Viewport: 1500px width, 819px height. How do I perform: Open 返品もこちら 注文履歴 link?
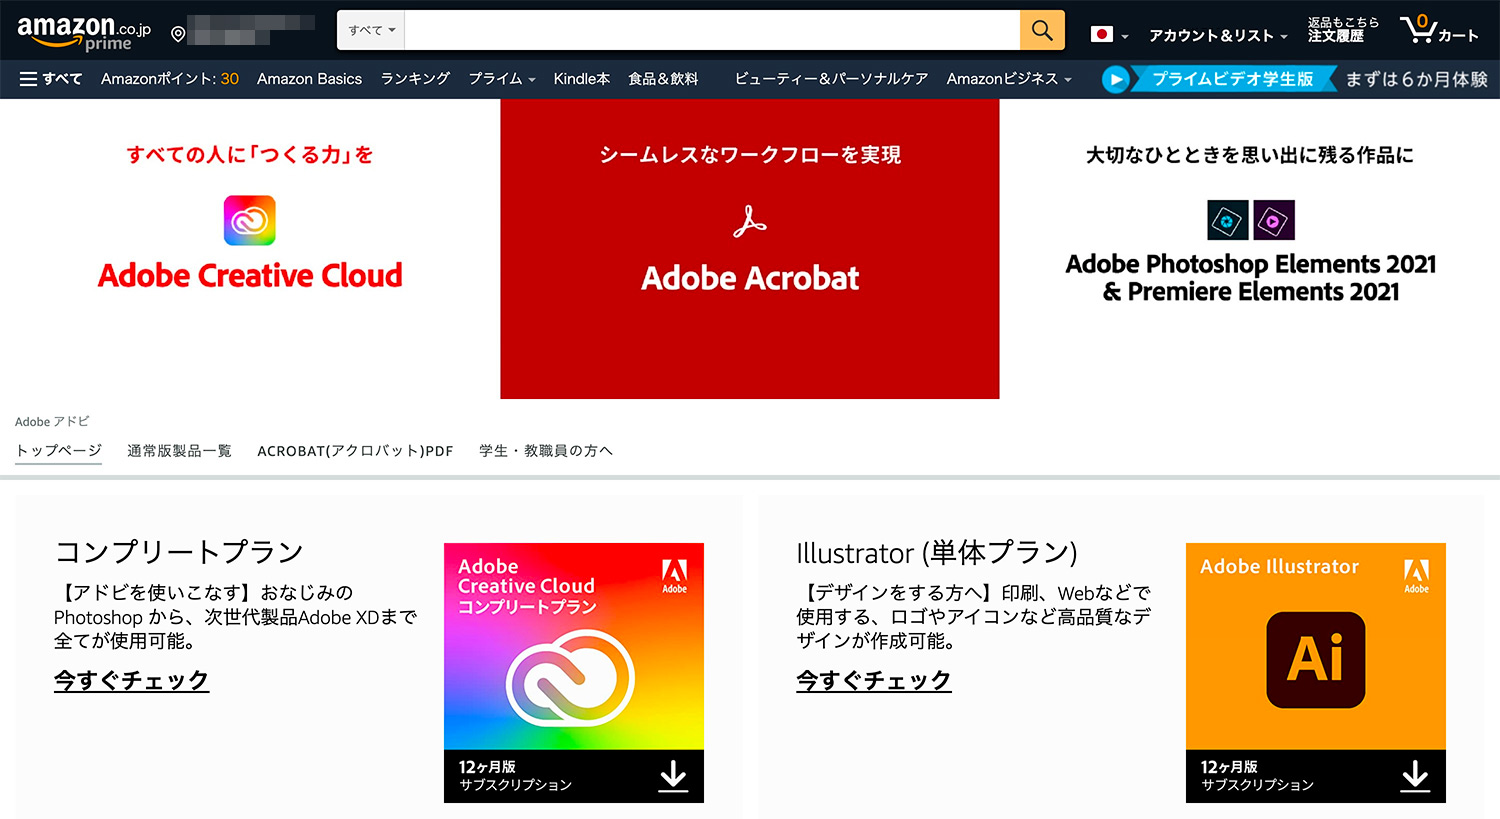coord(1342,29)
